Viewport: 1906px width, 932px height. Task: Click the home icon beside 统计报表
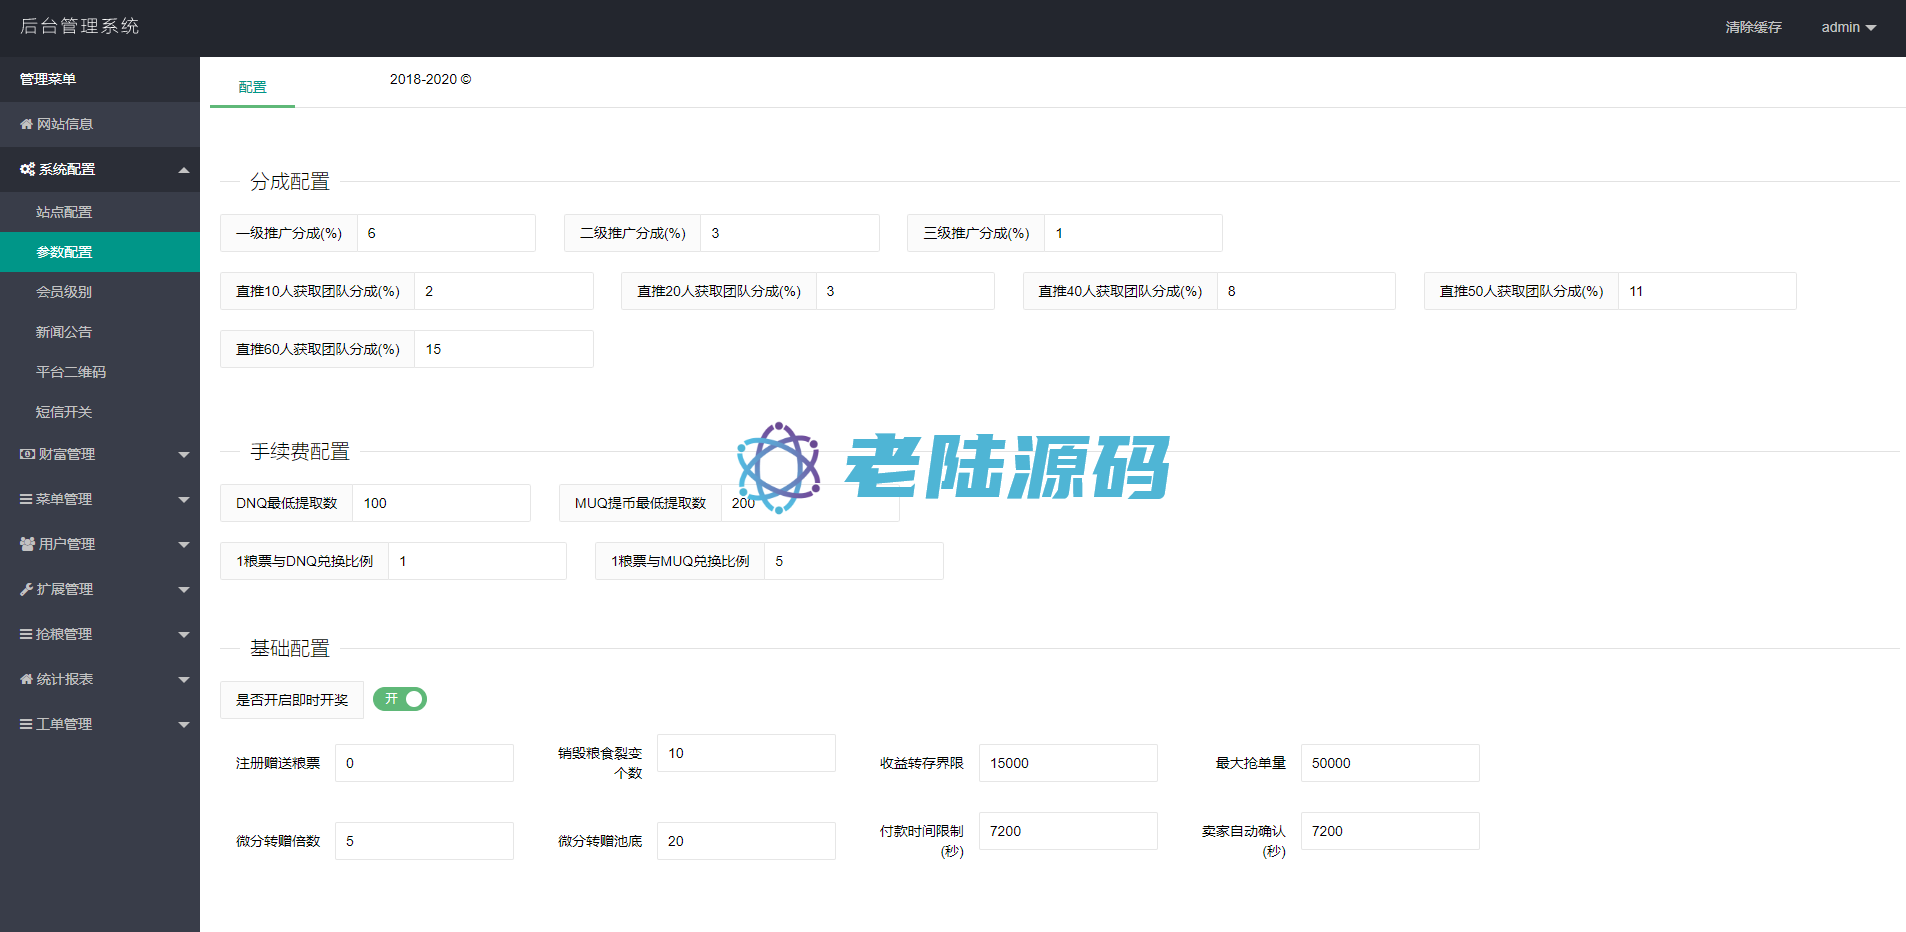(x=26, y=679)
